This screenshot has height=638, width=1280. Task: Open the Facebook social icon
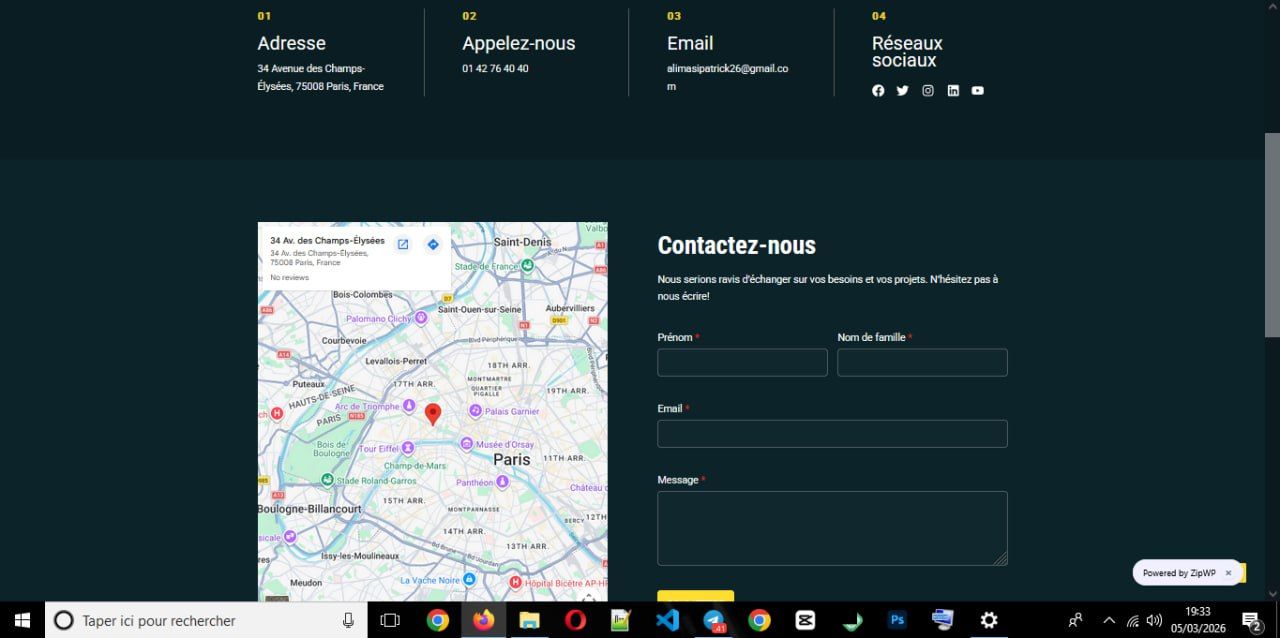[x=878, y=91]
